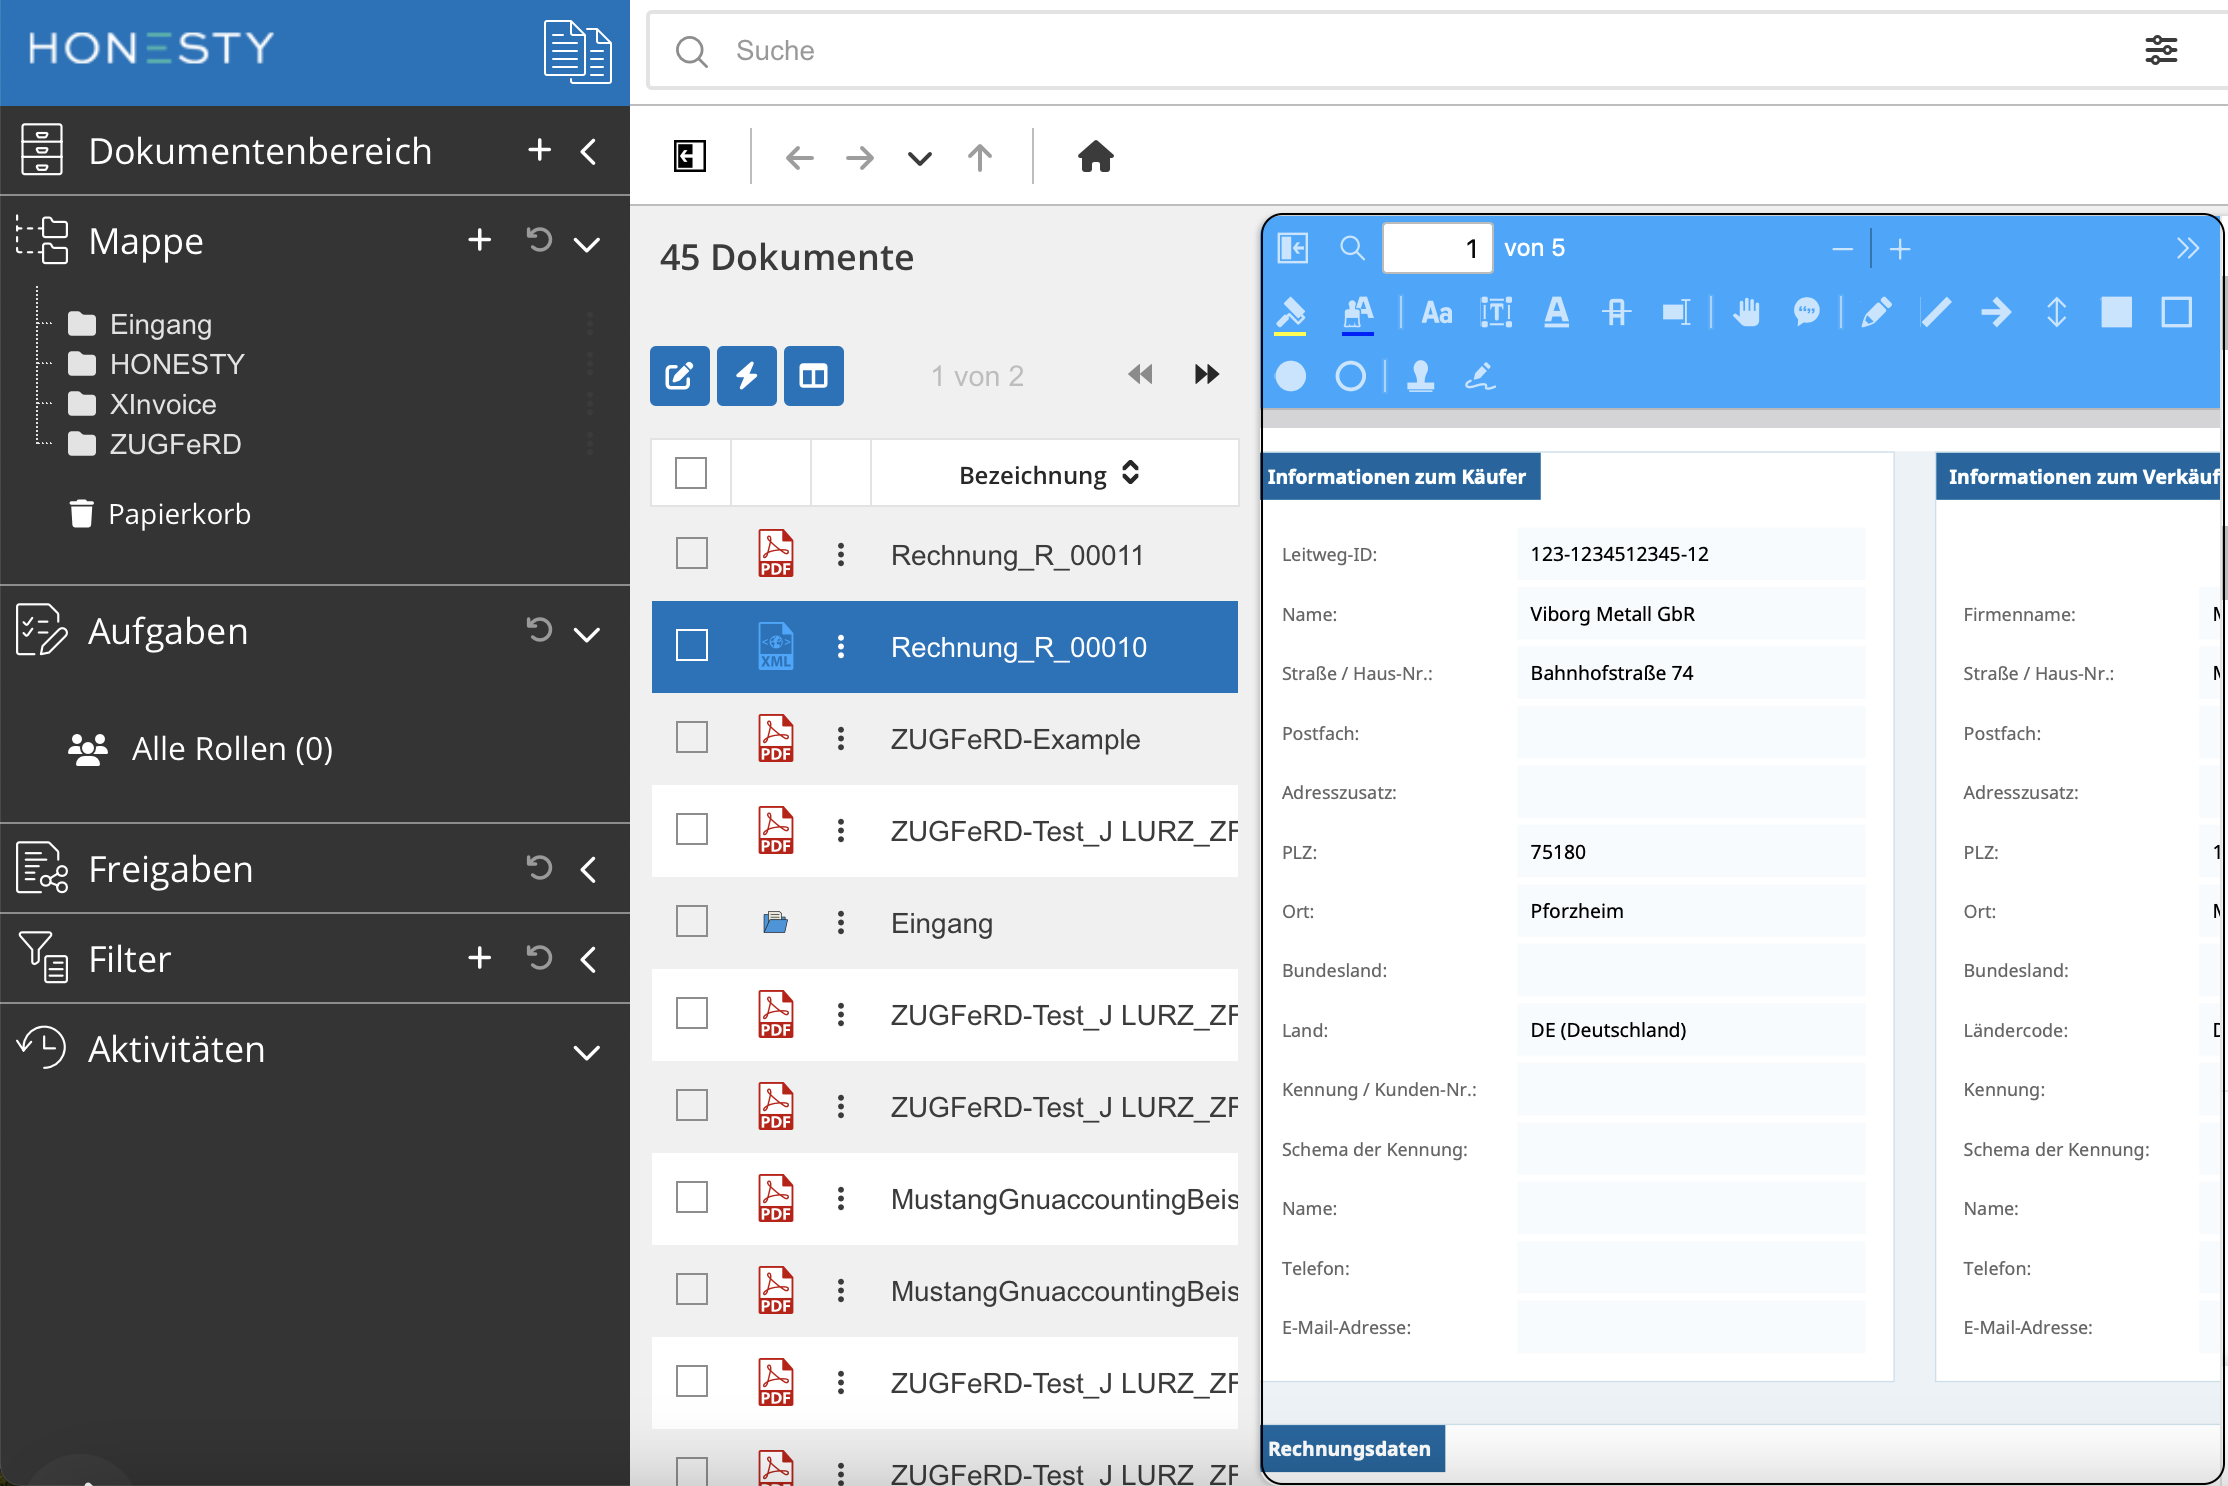
Task: Open the row menu for Rechnung_R_00010
Action: point(841,646)
